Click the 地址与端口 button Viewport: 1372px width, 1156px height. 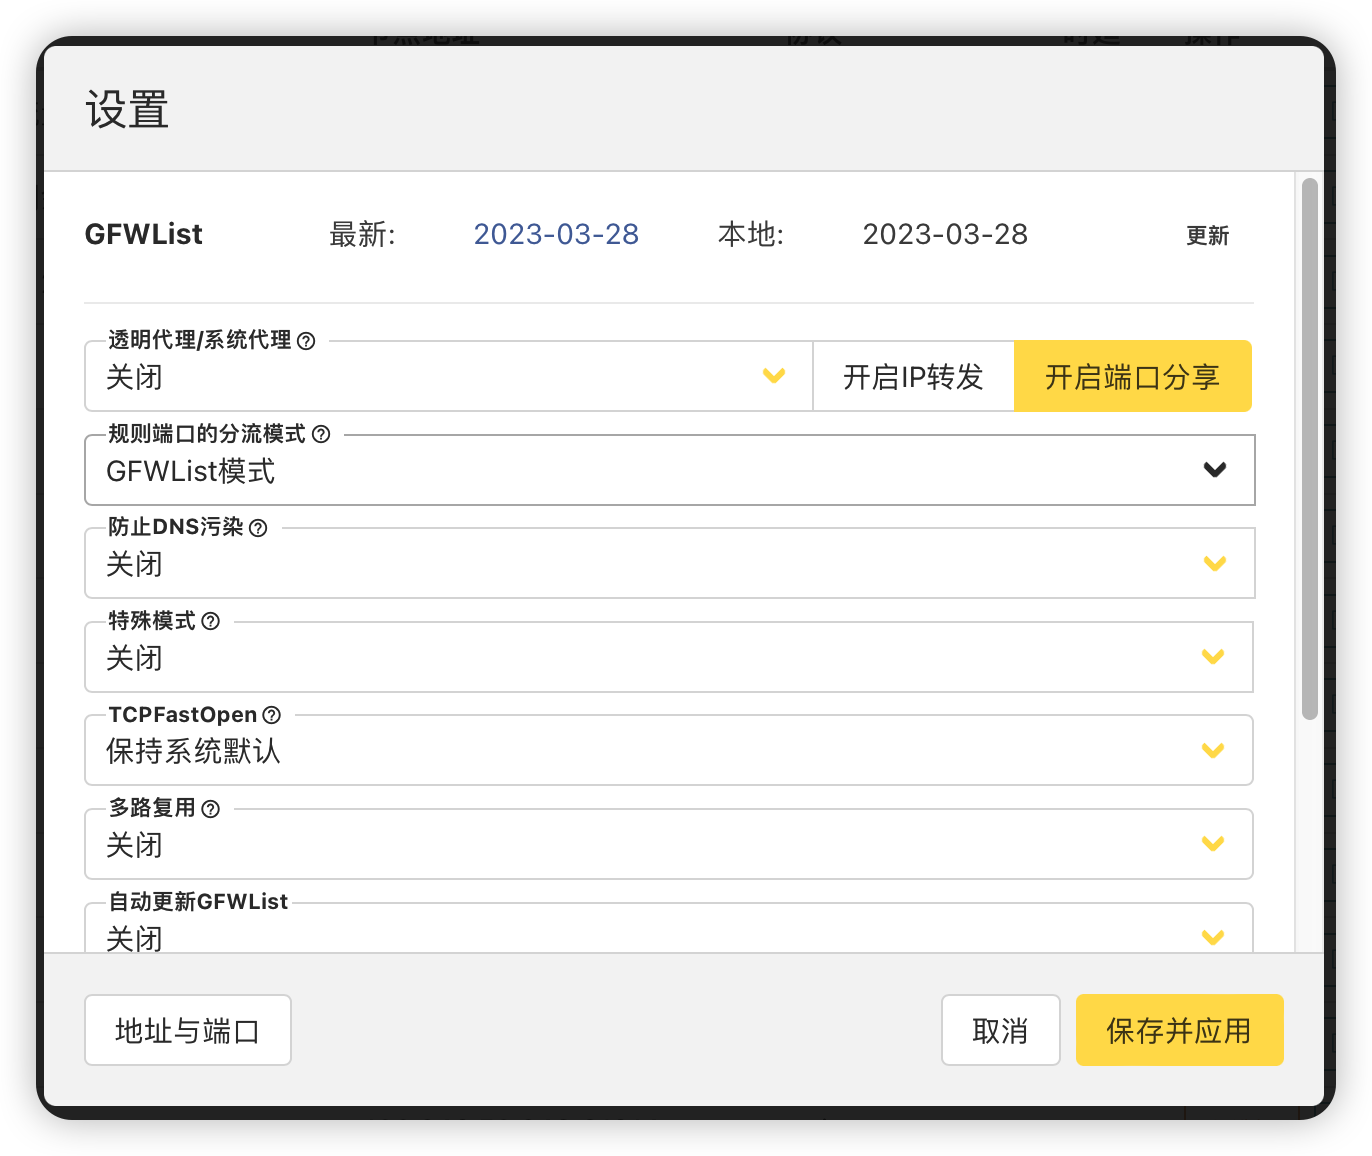click(188, 1030)
